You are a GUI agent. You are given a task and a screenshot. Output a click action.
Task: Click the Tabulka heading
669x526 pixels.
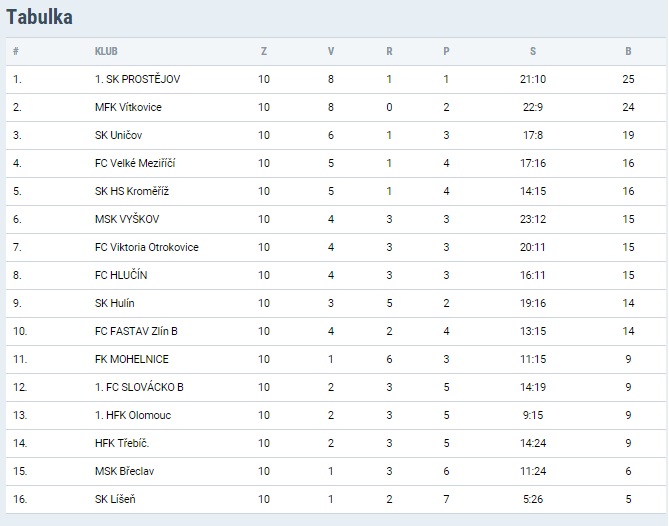(x=39, y=17)
